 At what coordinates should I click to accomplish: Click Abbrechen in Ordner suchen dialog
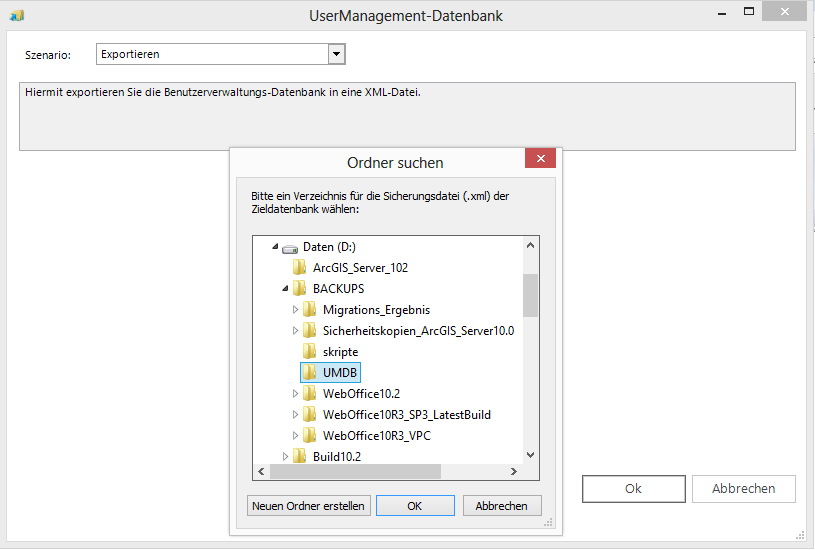[x=502, y=505]
